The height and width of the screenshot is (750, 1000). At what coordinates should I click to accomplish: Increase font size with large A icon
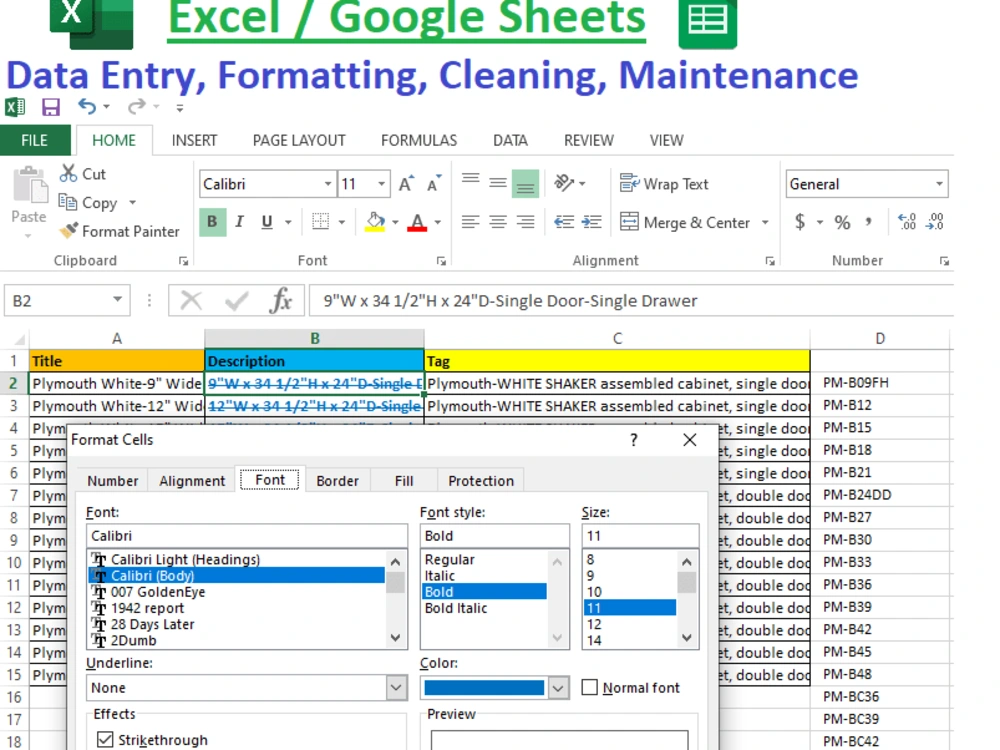[406, 184]
